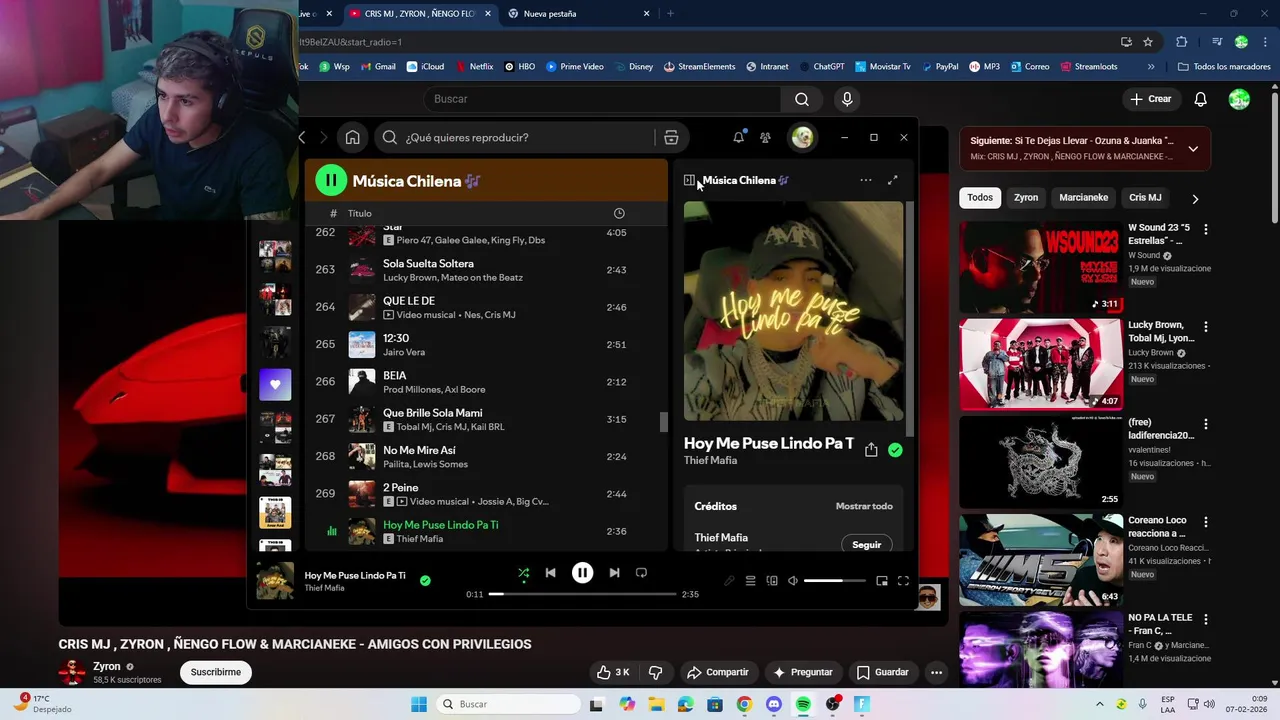Go forward in Spotify navigation

pyautogui.click(x=323, y=138)
